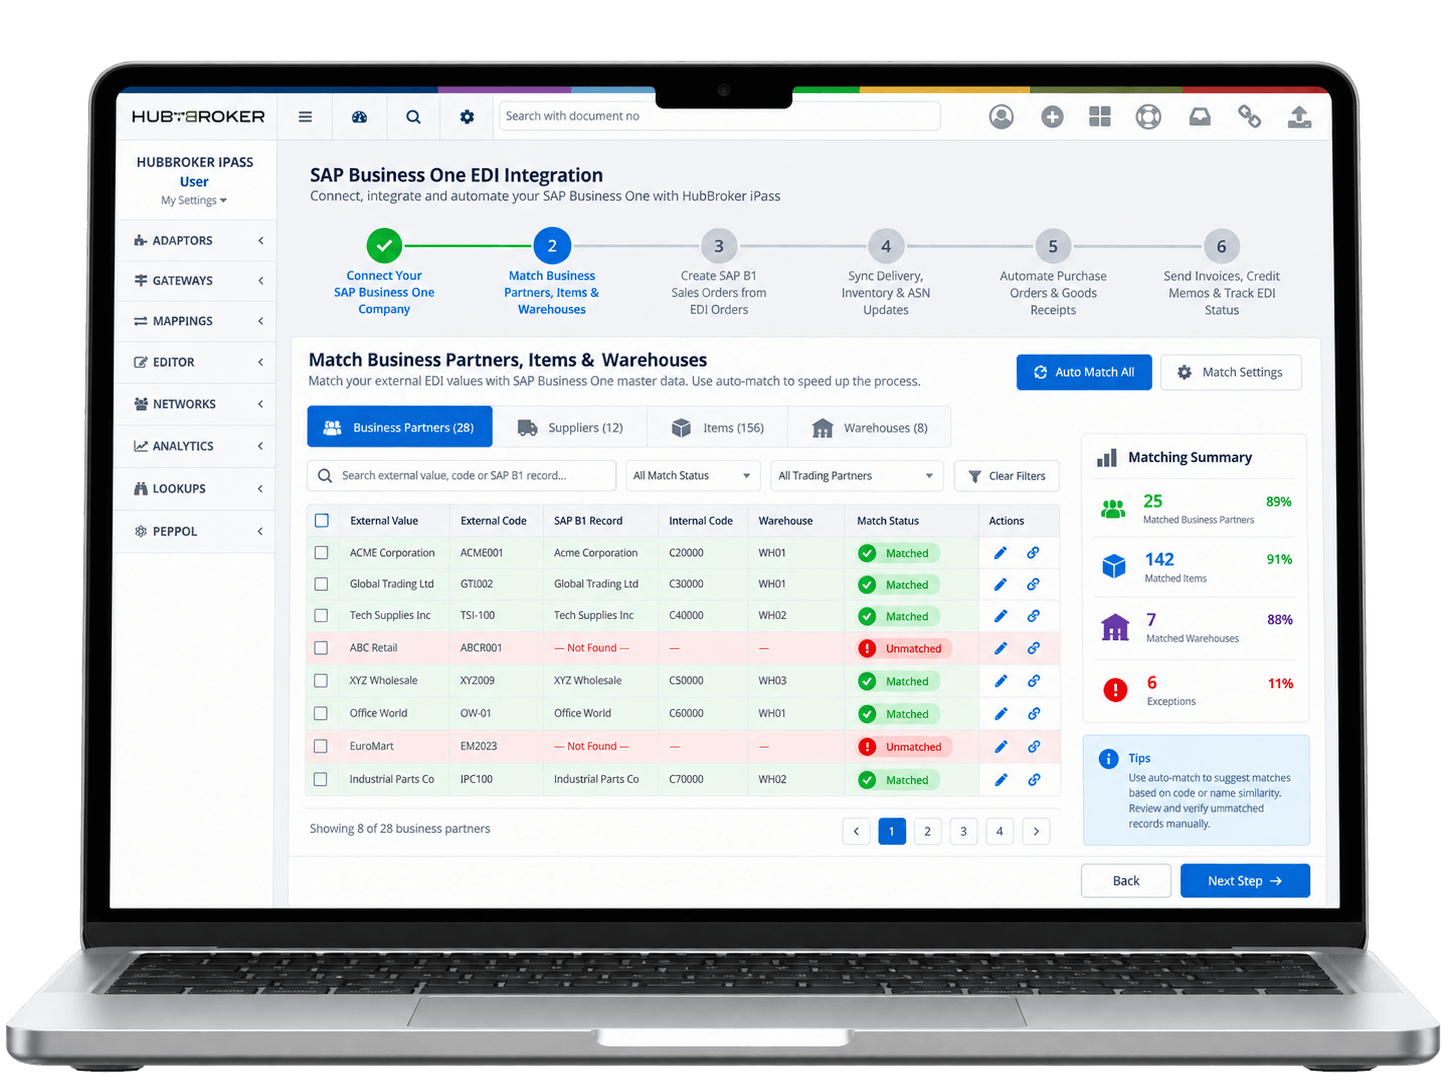This screenshot has height=1086, width=1448.
Task: Open the user profile avatar icon
Action: [1001, 117]
